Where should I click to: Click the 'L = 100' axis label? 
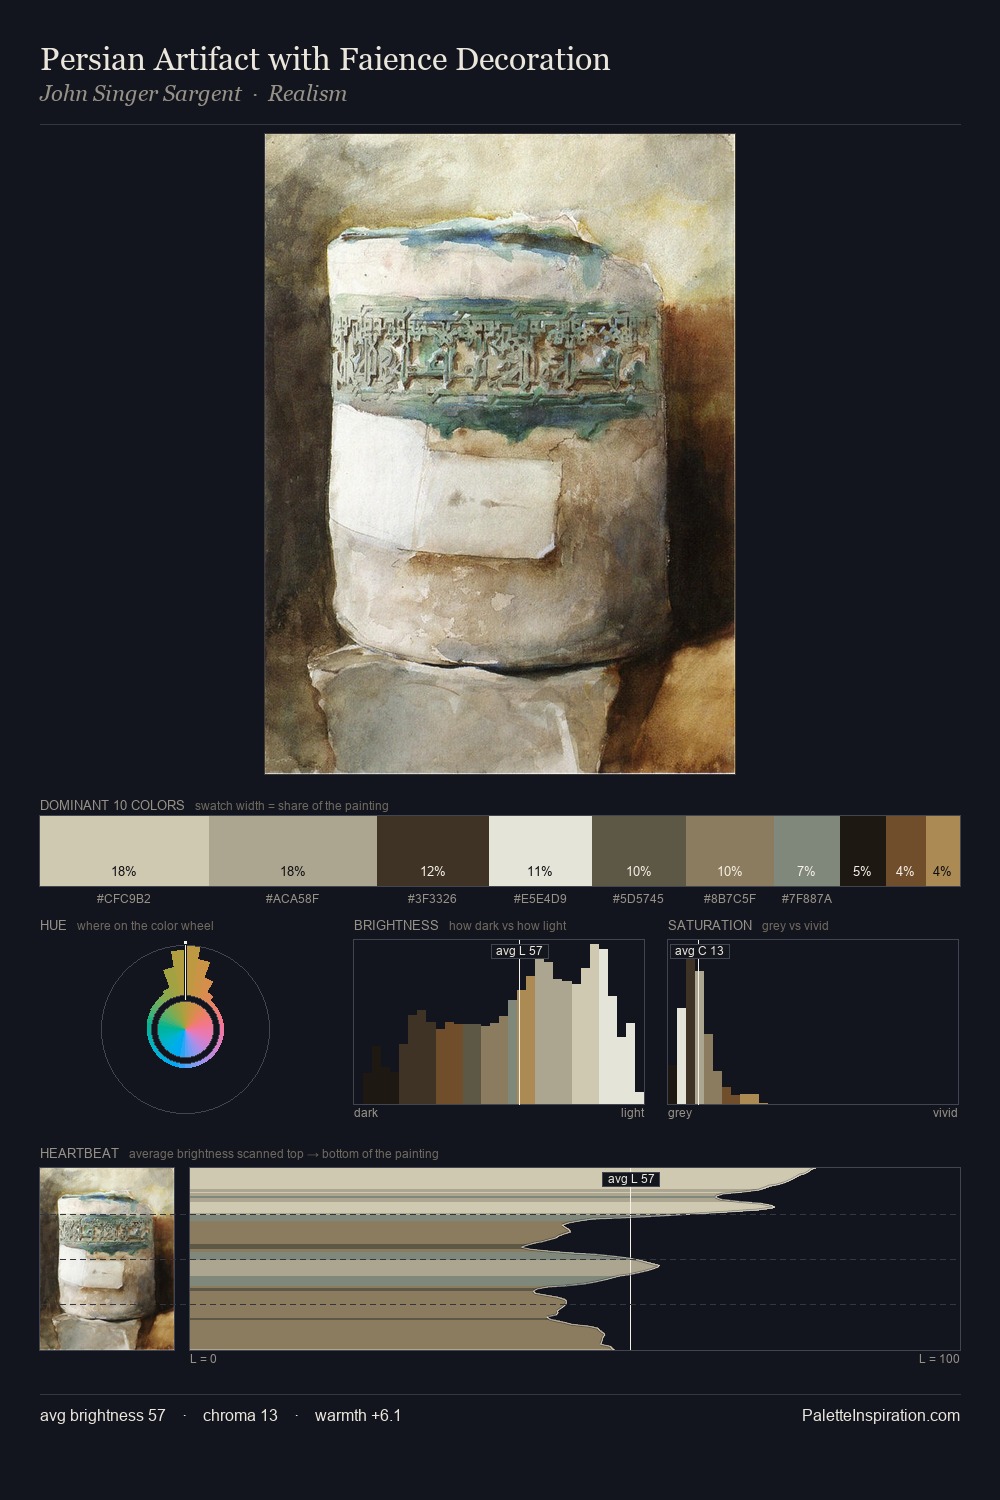[939, 1359]
